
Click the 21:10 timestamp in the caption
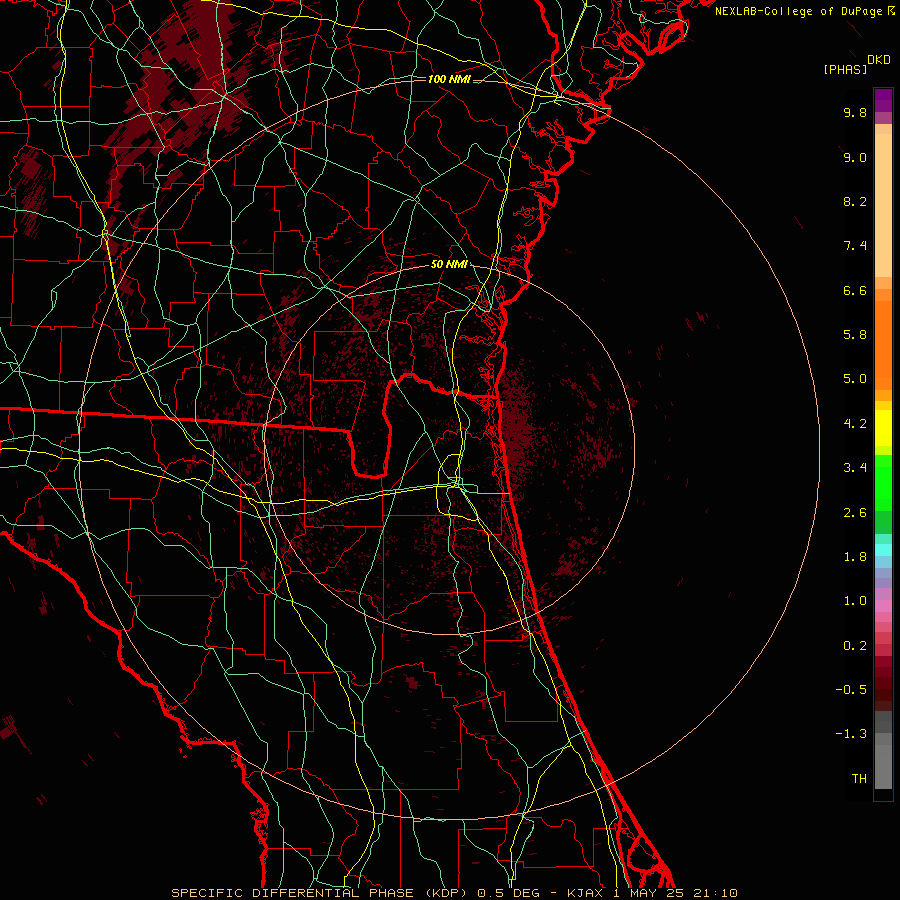click(715, 893)
